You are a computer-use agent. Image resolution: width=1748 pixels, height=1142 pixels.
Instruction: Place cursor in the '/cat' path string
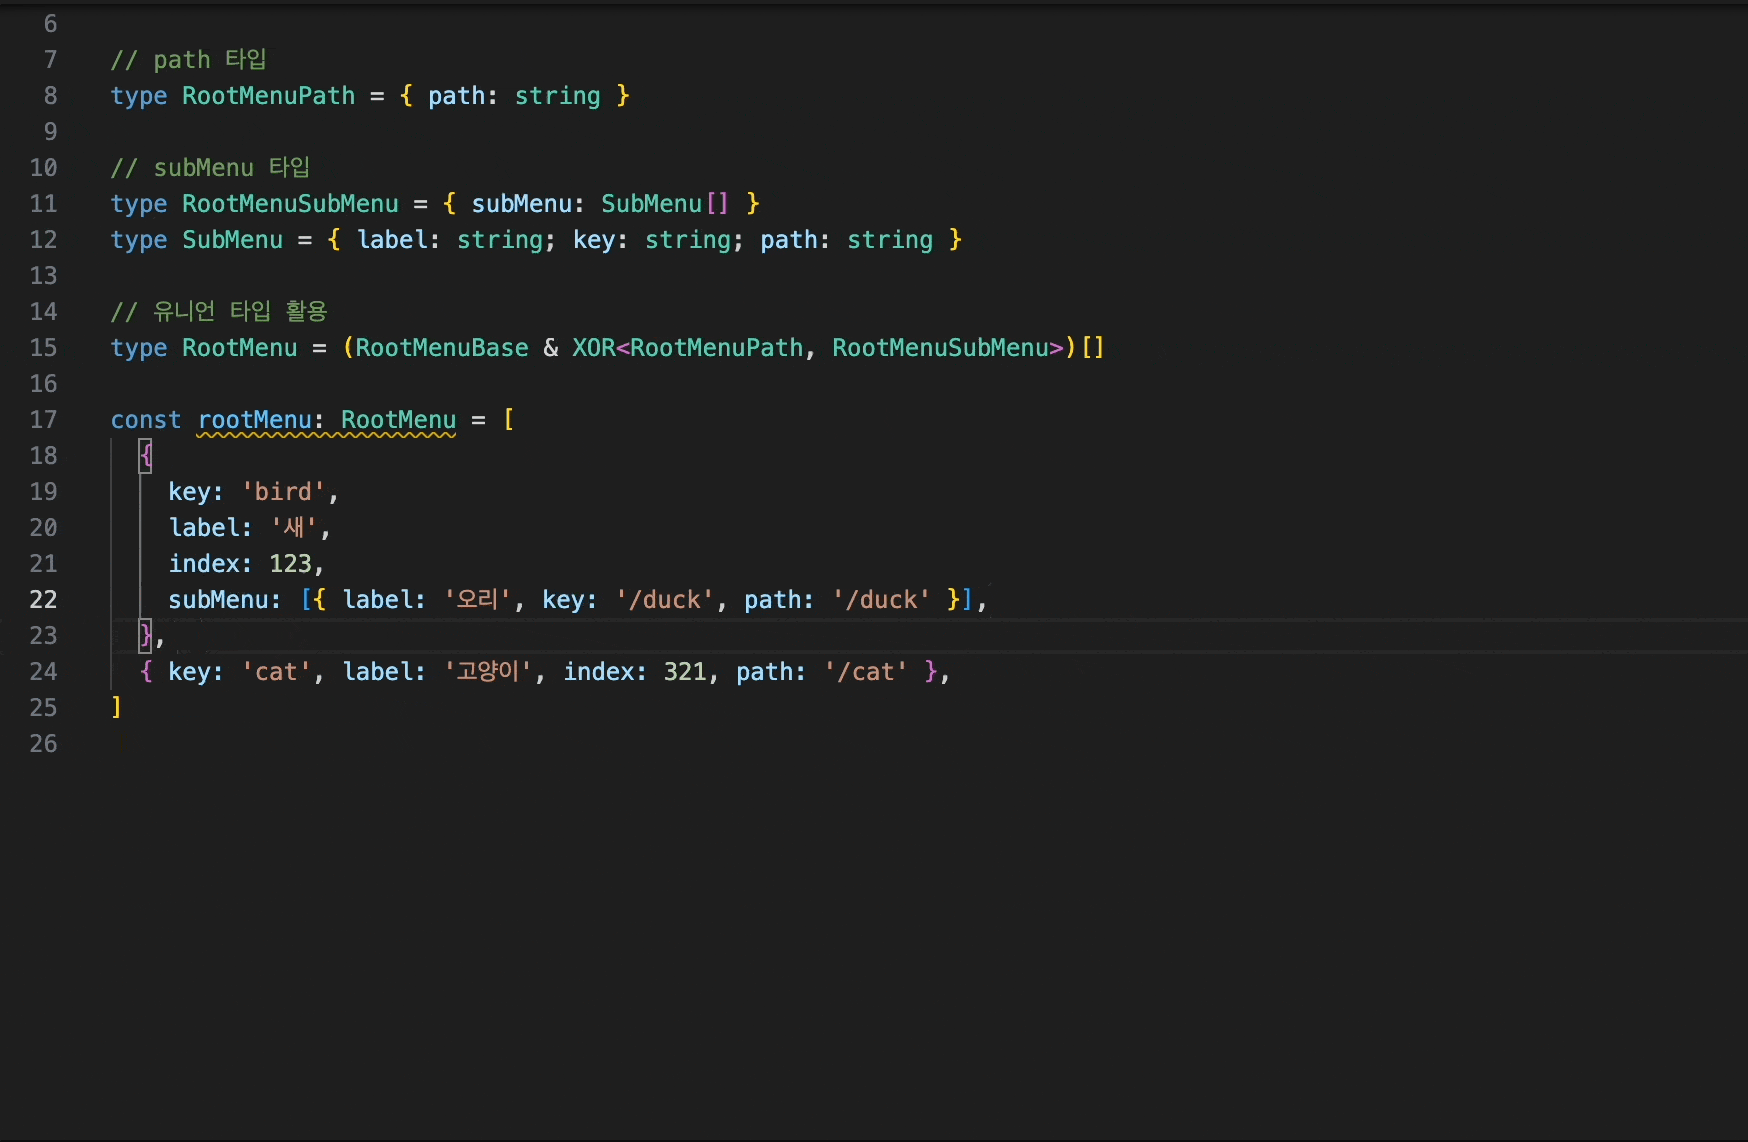[x=867, y=672]
